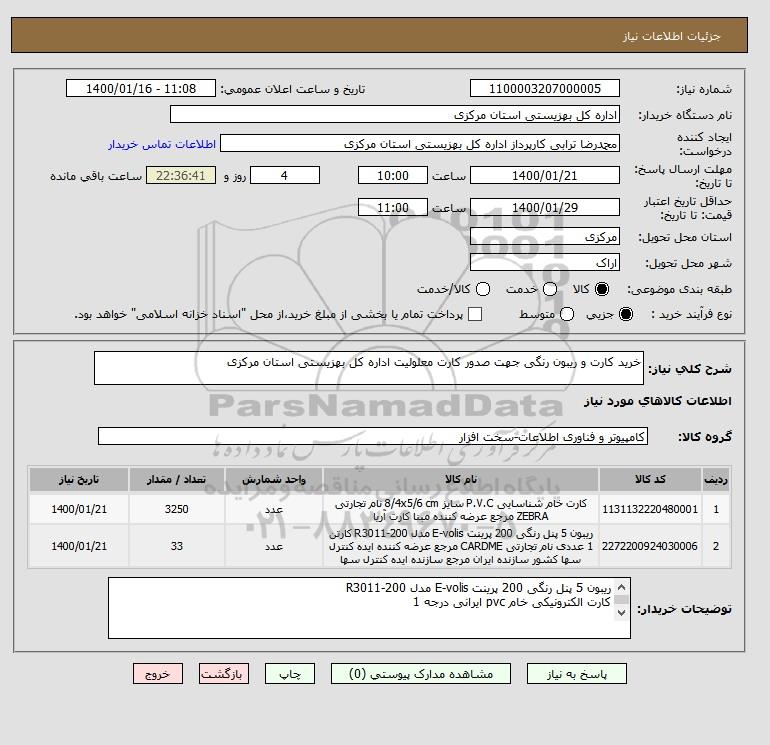This screenshot has width=770, height=745.
Task: Click the quantity cell 3250
Action: 177,509
